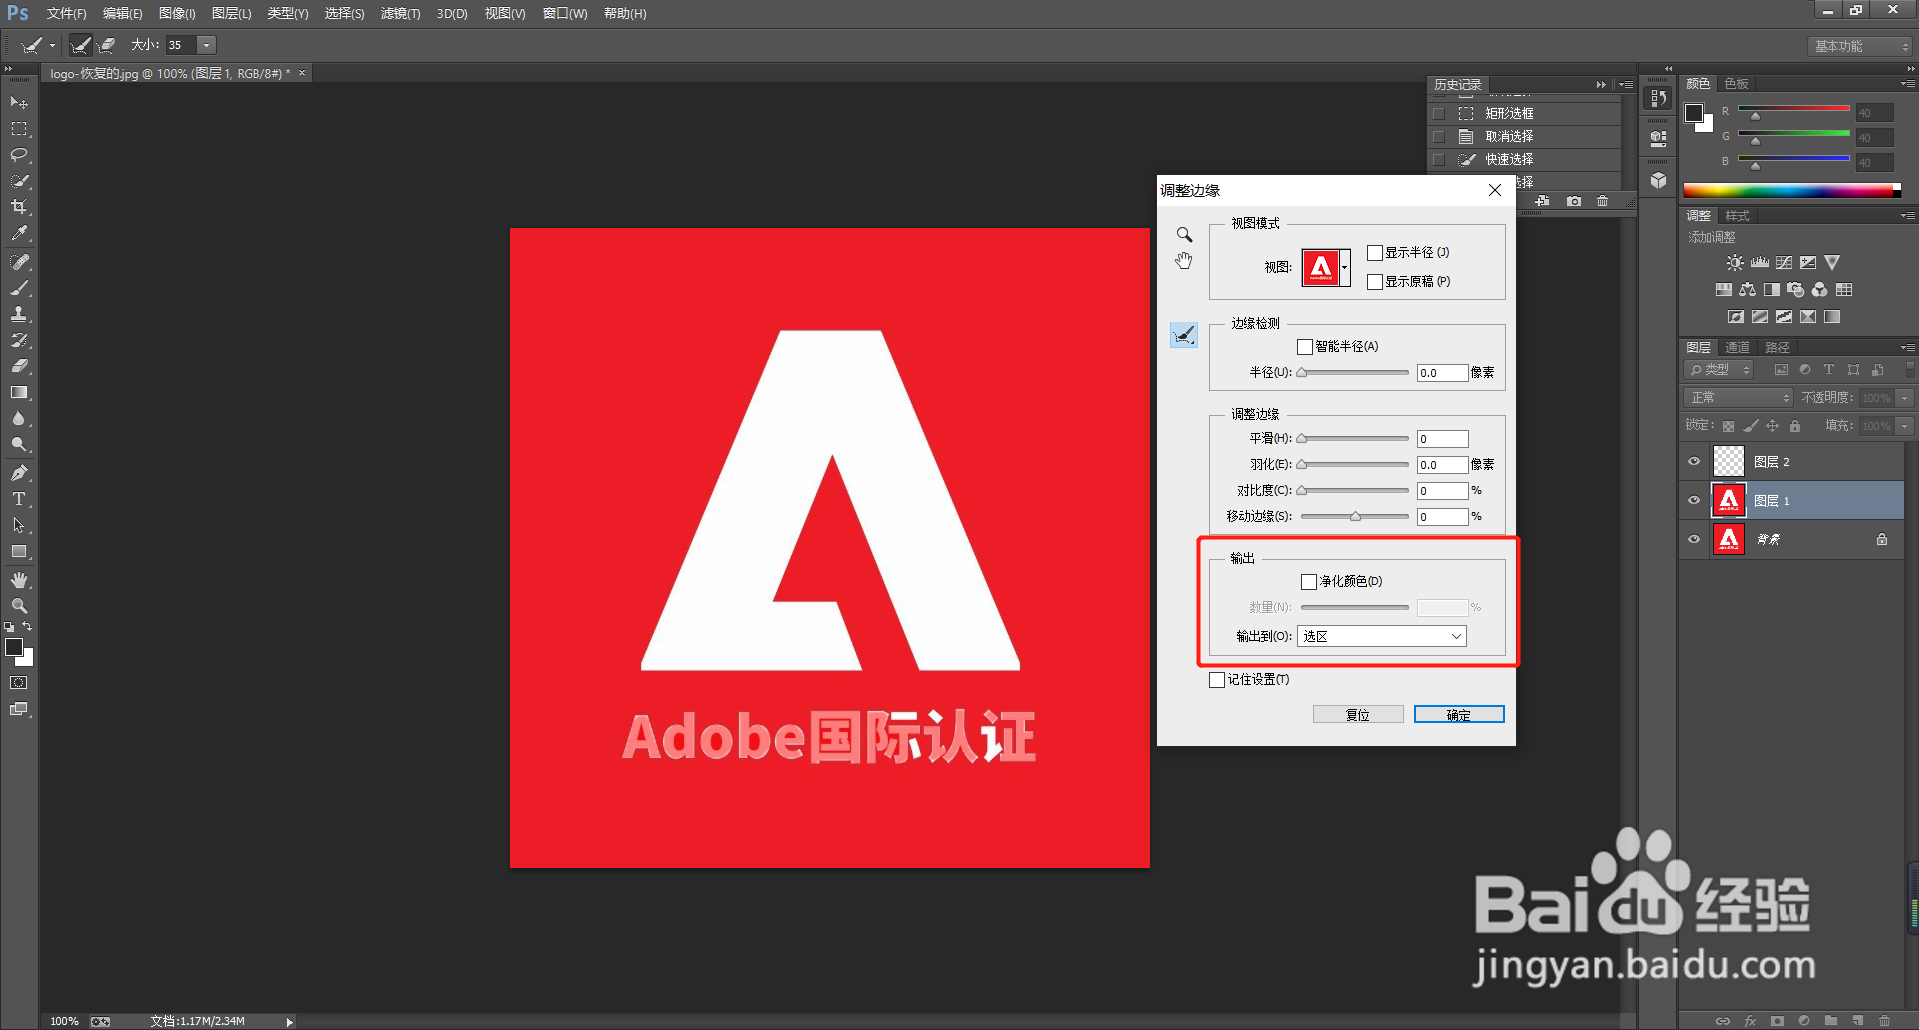Select the Hand tool in toolbox
The width and height of the screenshot is (1919, 1030).
(19, 580)
